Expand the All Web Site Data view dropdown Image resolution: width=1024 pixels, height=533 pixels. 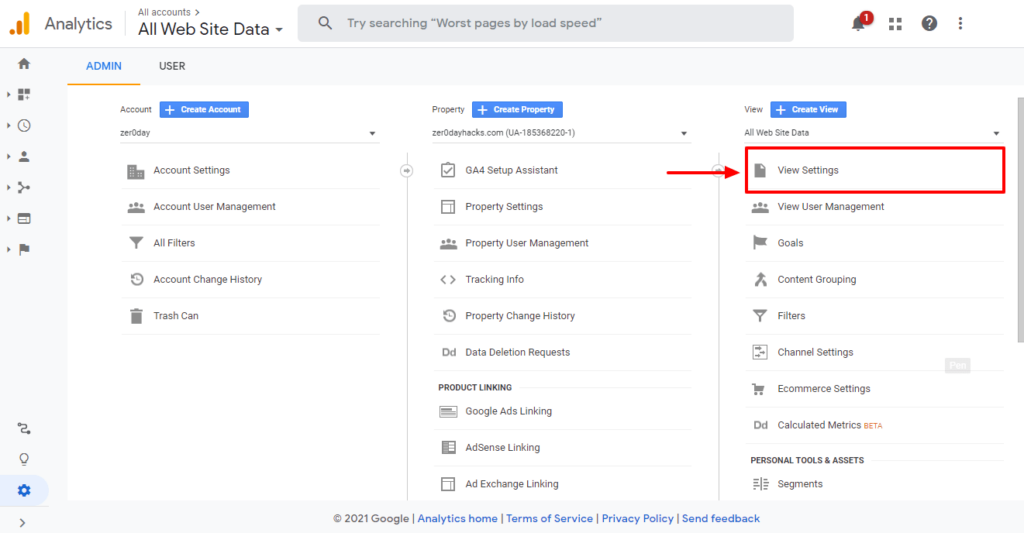click(872, 133)
